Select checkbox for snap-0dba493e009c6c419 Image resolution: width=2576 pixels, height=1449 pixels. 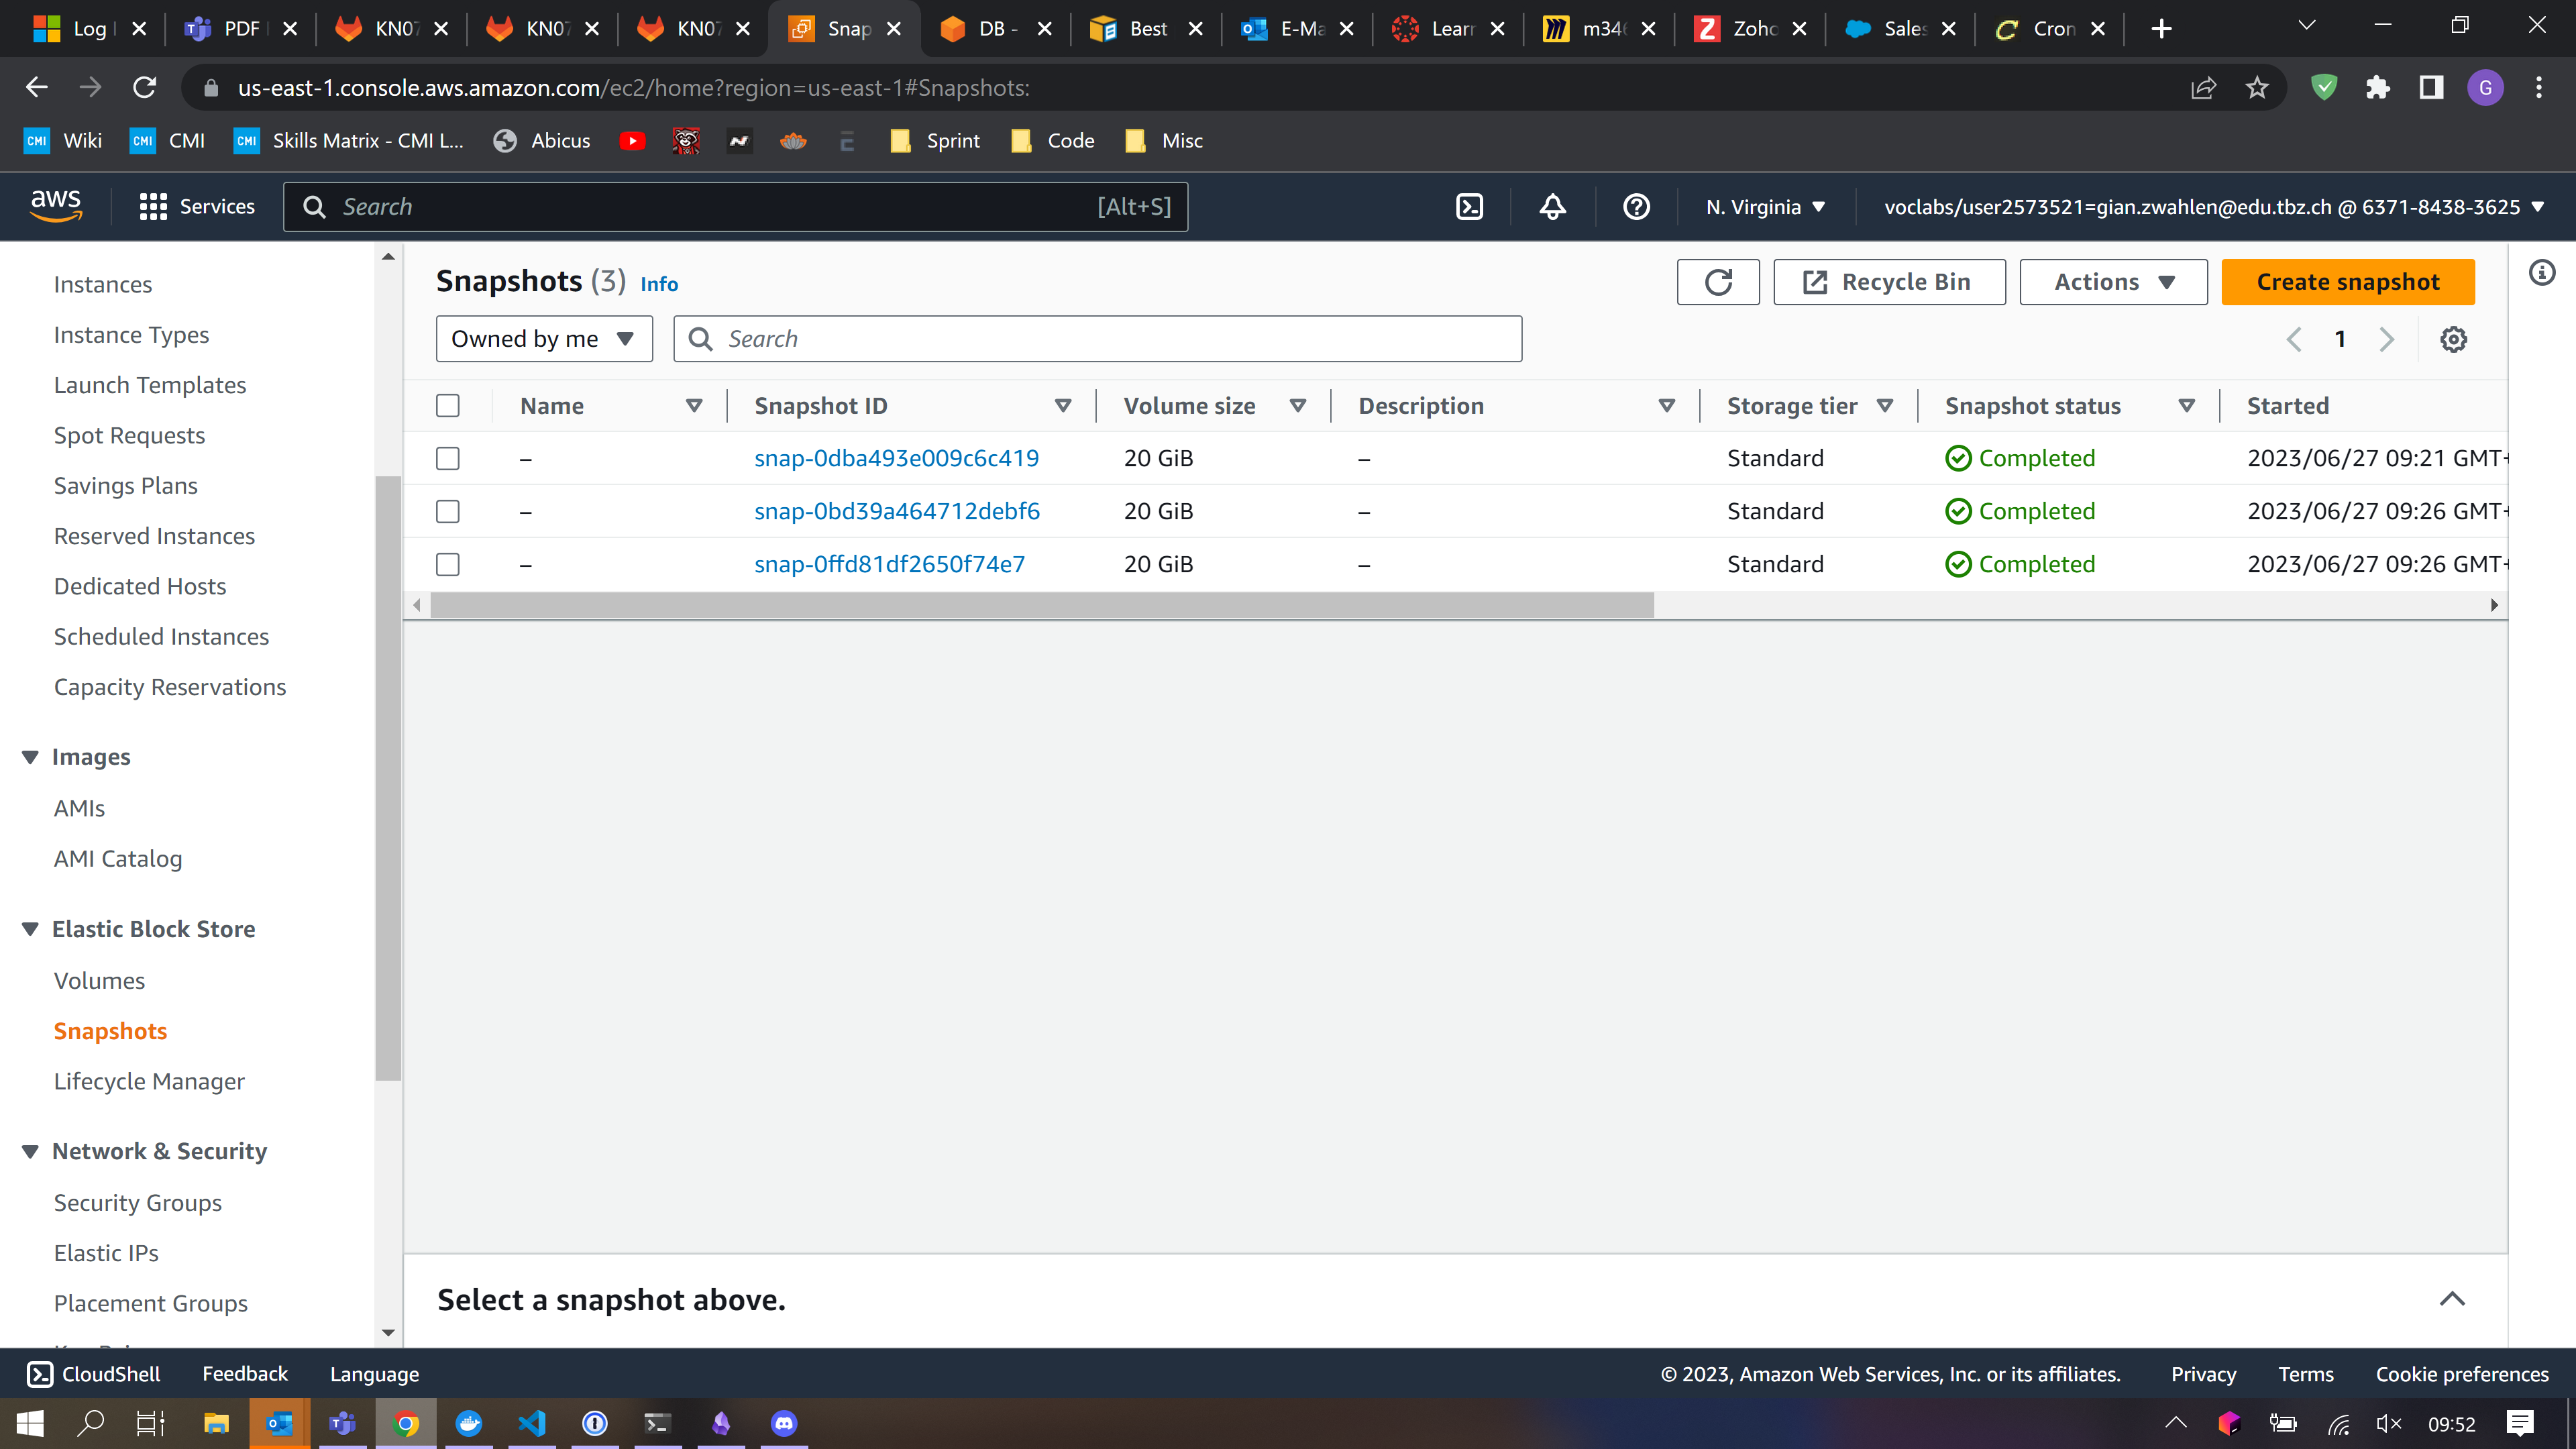coord(448,458)
